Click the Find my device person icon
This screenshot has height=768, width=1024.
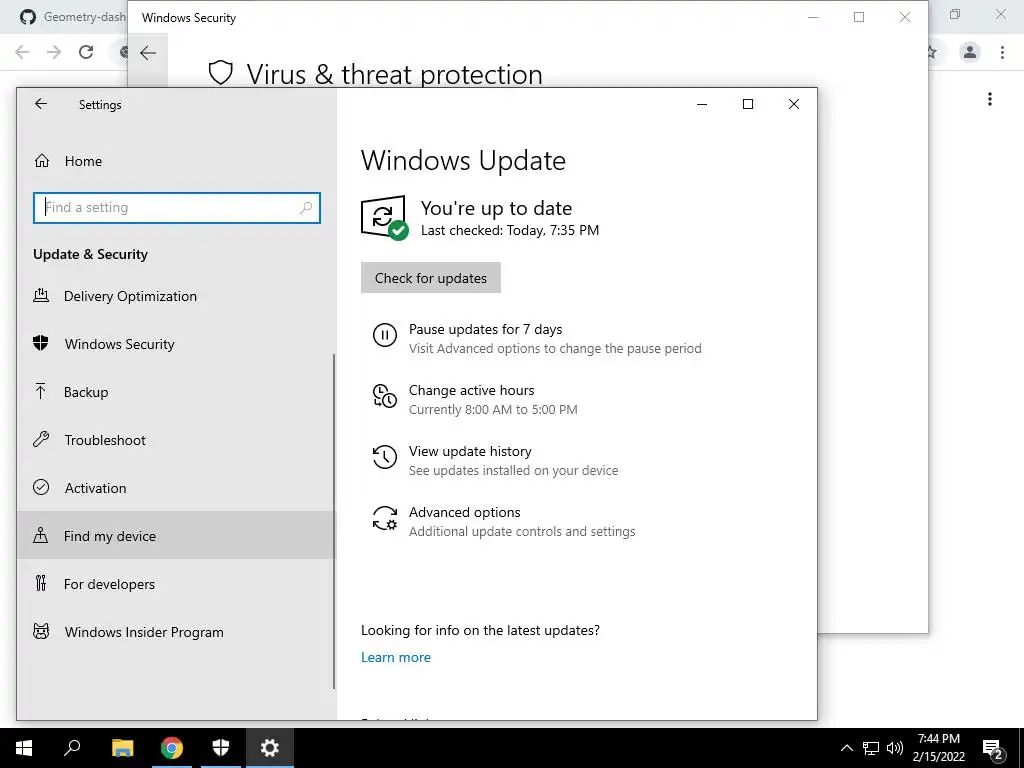40,536
